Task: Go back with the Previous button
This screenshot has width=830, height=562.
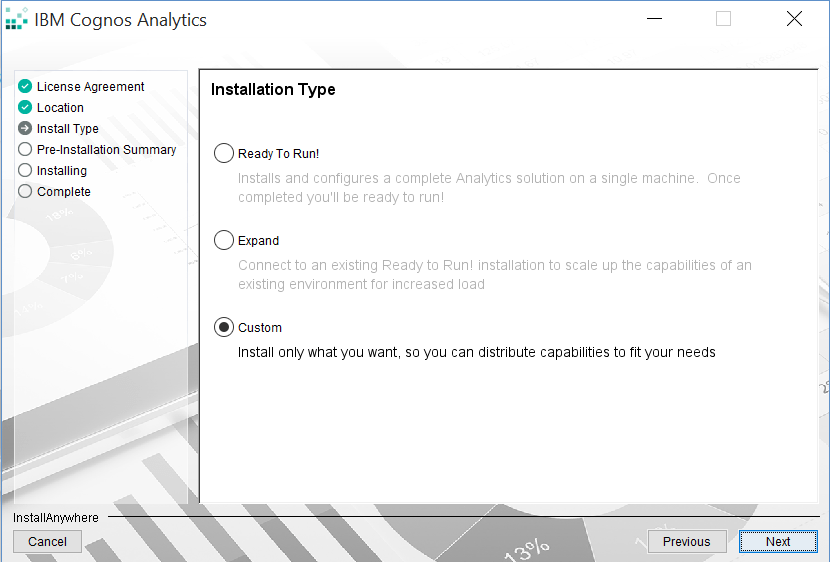Action: click(687, 541)
